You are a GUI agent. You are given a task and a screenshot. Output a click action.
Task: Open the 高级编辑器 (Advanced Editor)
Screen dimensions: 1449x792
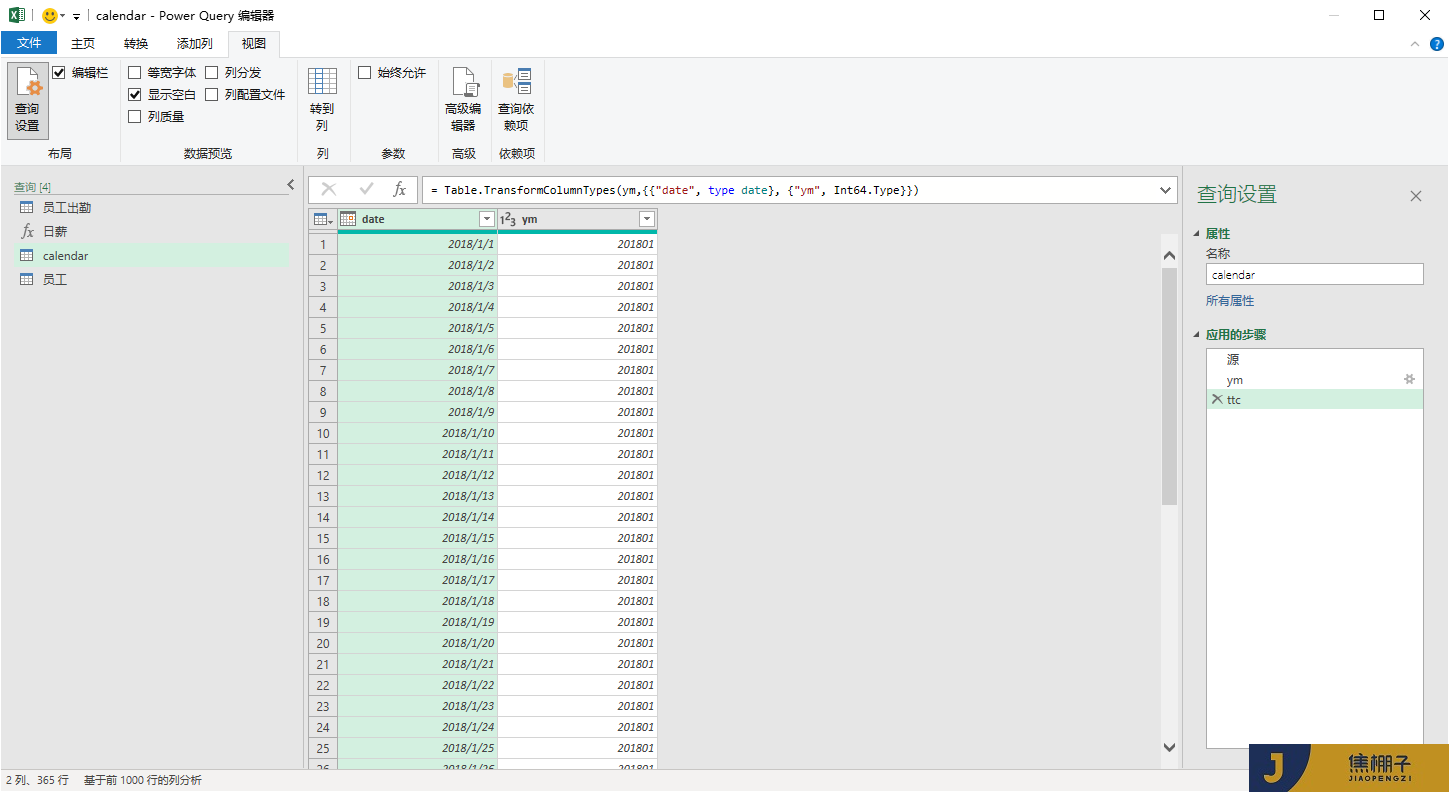(463, 100)
